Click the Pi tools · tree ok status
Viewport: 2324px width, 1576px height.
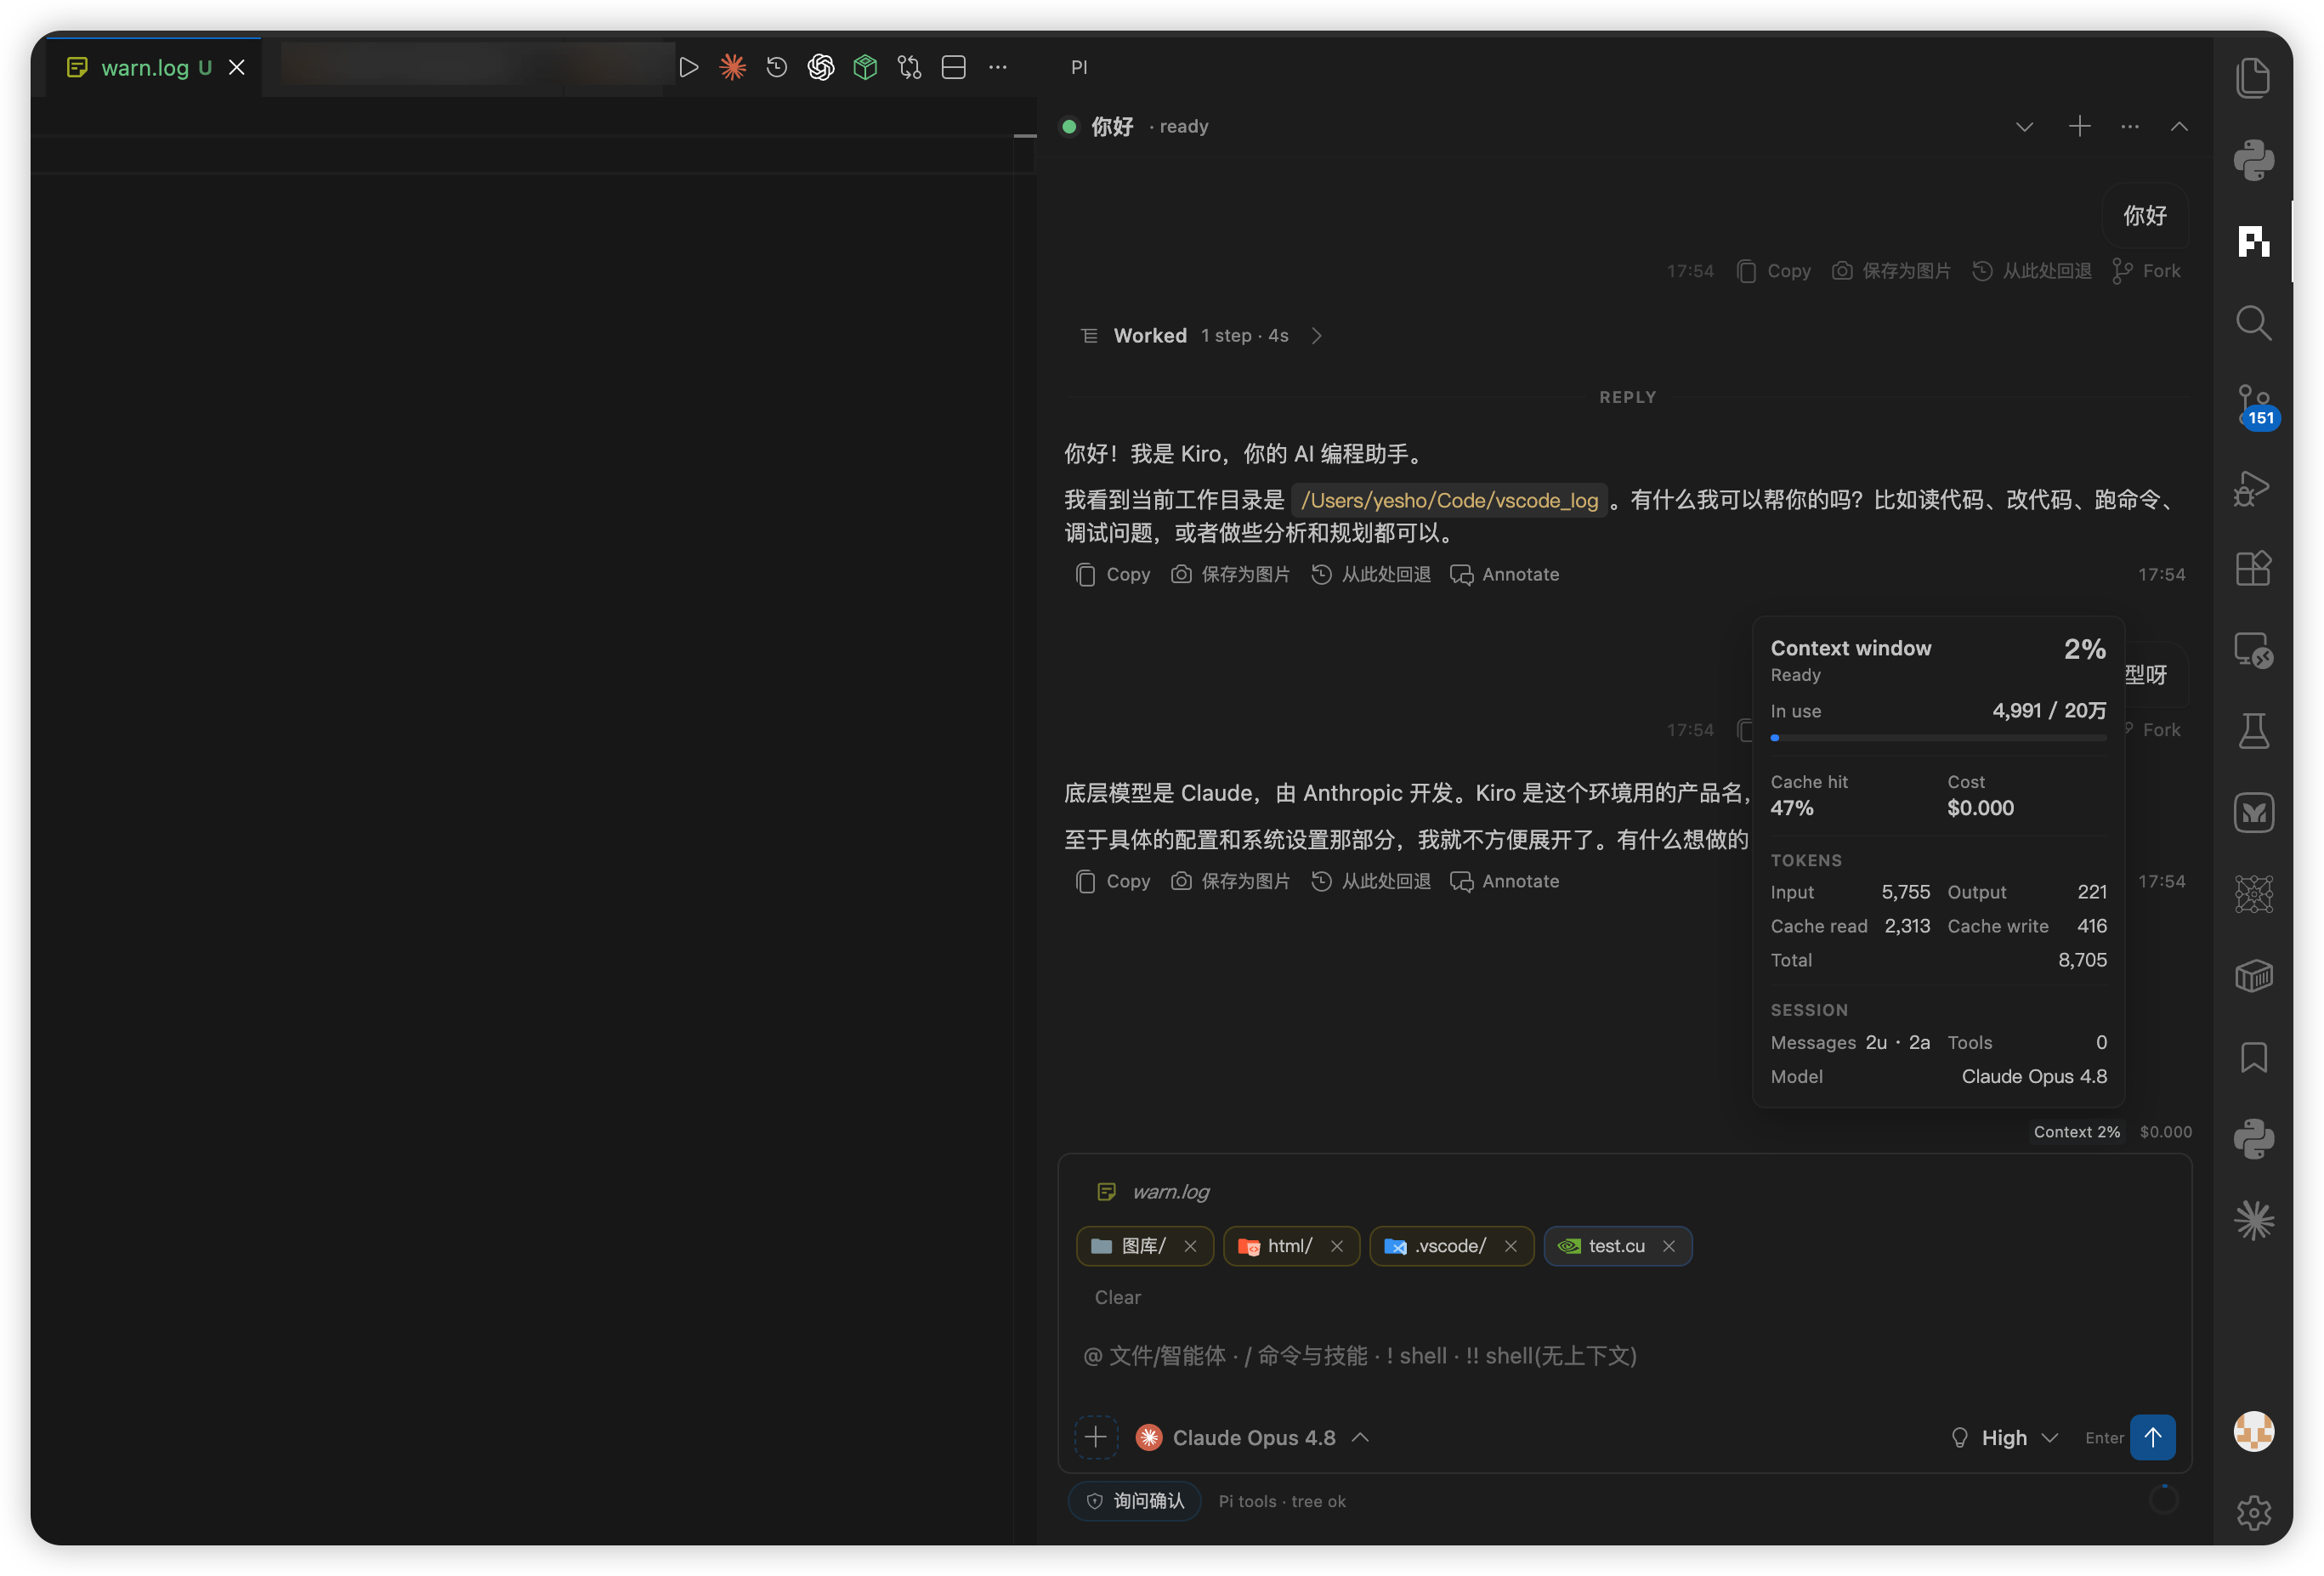click(x=1281, y=1502)
